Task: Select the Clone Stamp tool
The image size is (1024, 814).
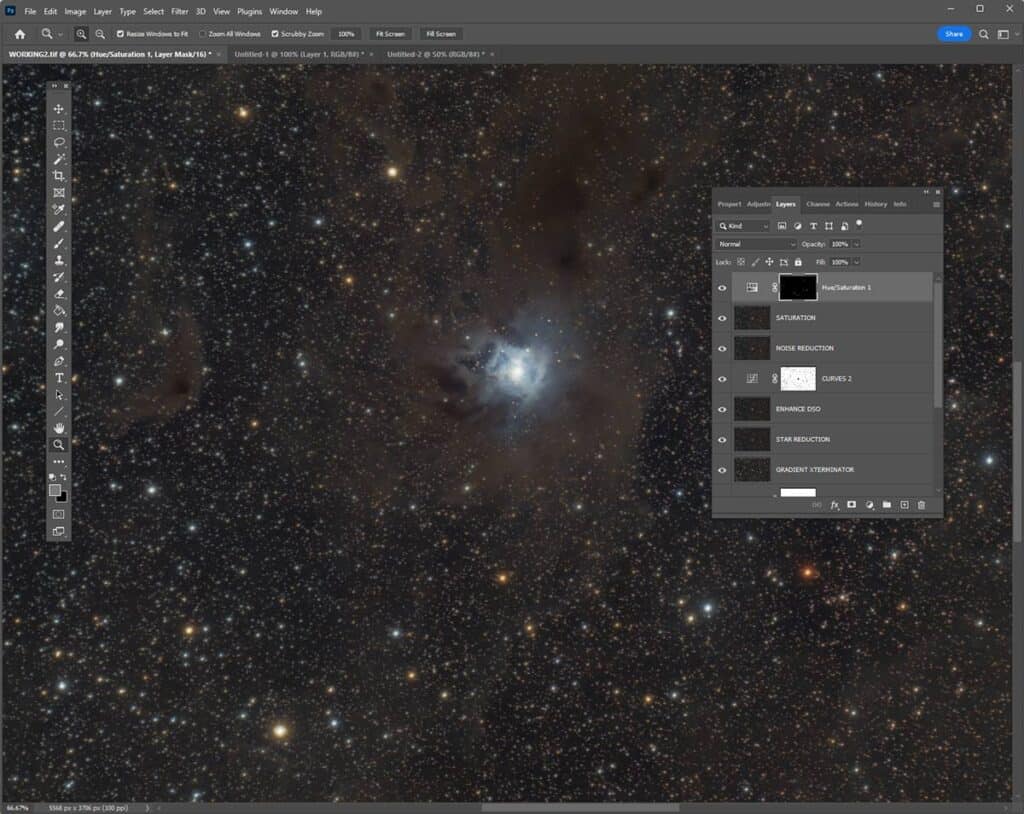Action: pos(60,259)
